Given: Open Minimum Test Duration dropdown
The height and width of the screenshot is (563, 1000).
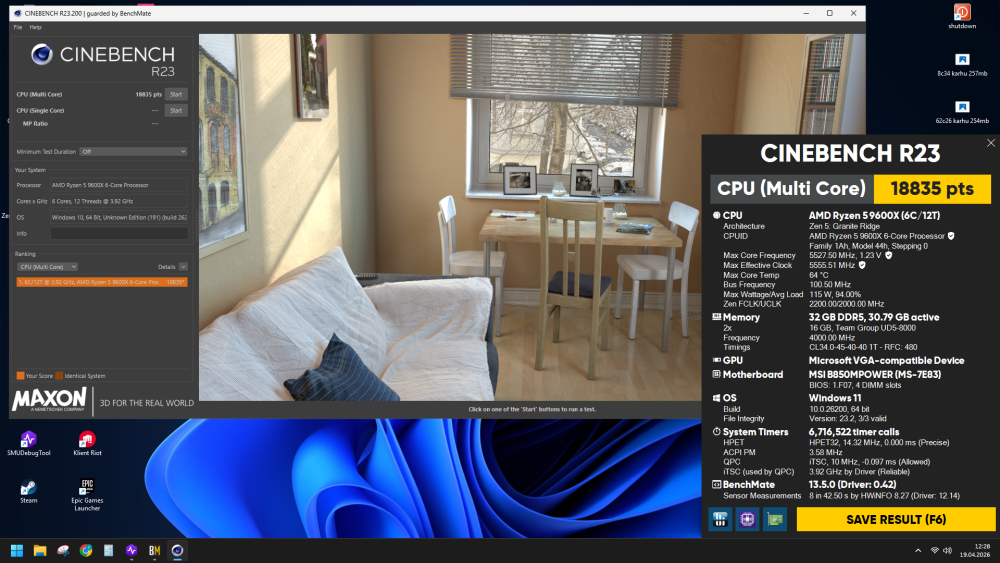Looking at the screenshot, I should [x=133, y=152].
